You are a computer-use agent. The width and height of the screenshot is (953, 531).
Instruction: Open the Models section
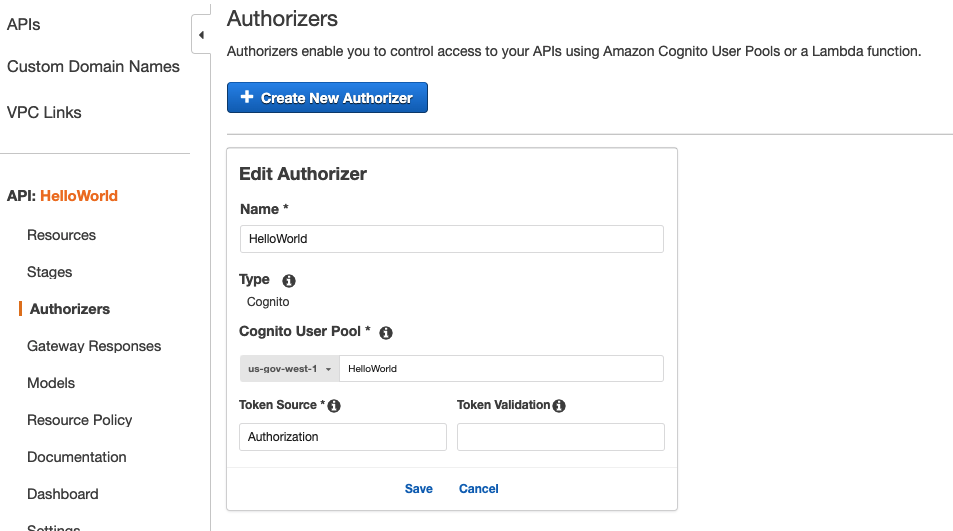click(51, 383)
